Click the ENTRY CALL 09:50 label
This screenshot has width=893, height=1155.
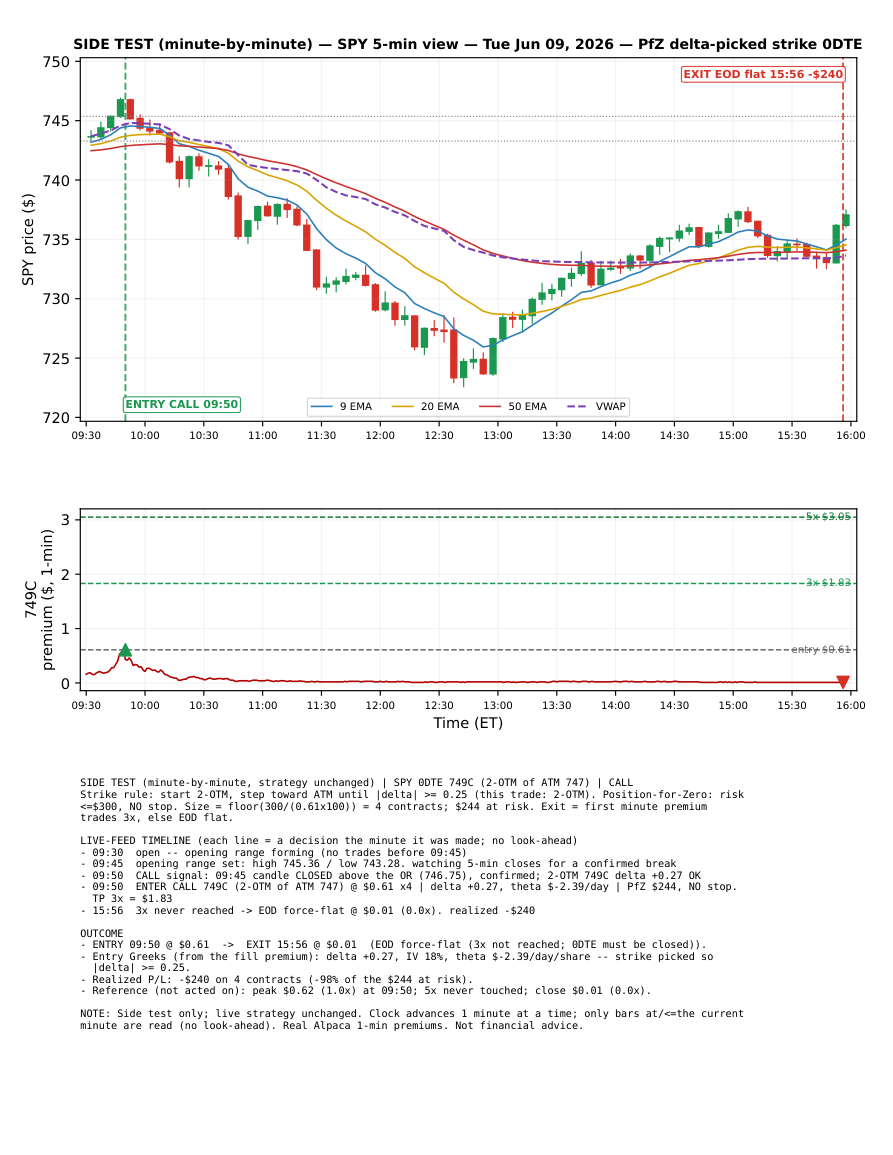[182, 404]
